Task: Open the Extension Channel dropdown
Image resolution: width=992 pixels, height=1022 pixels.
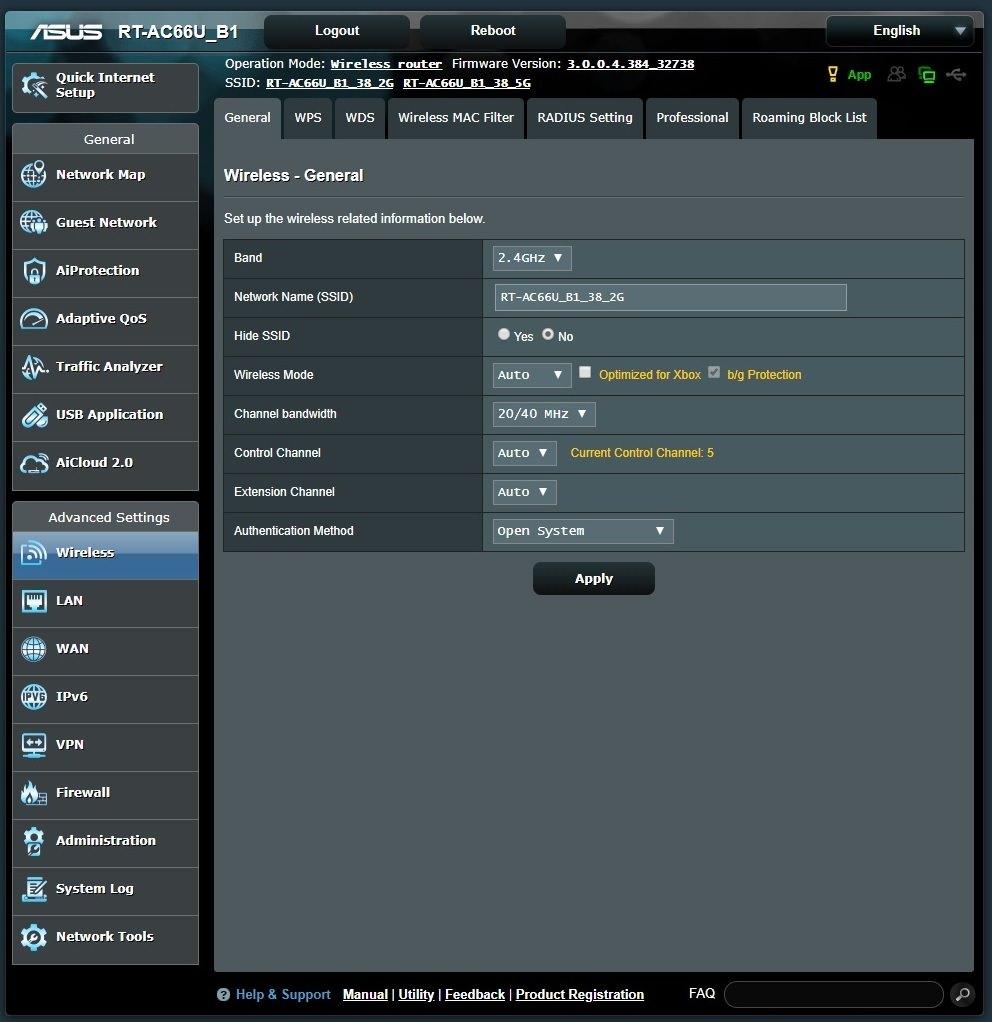Action: [525, 493]
